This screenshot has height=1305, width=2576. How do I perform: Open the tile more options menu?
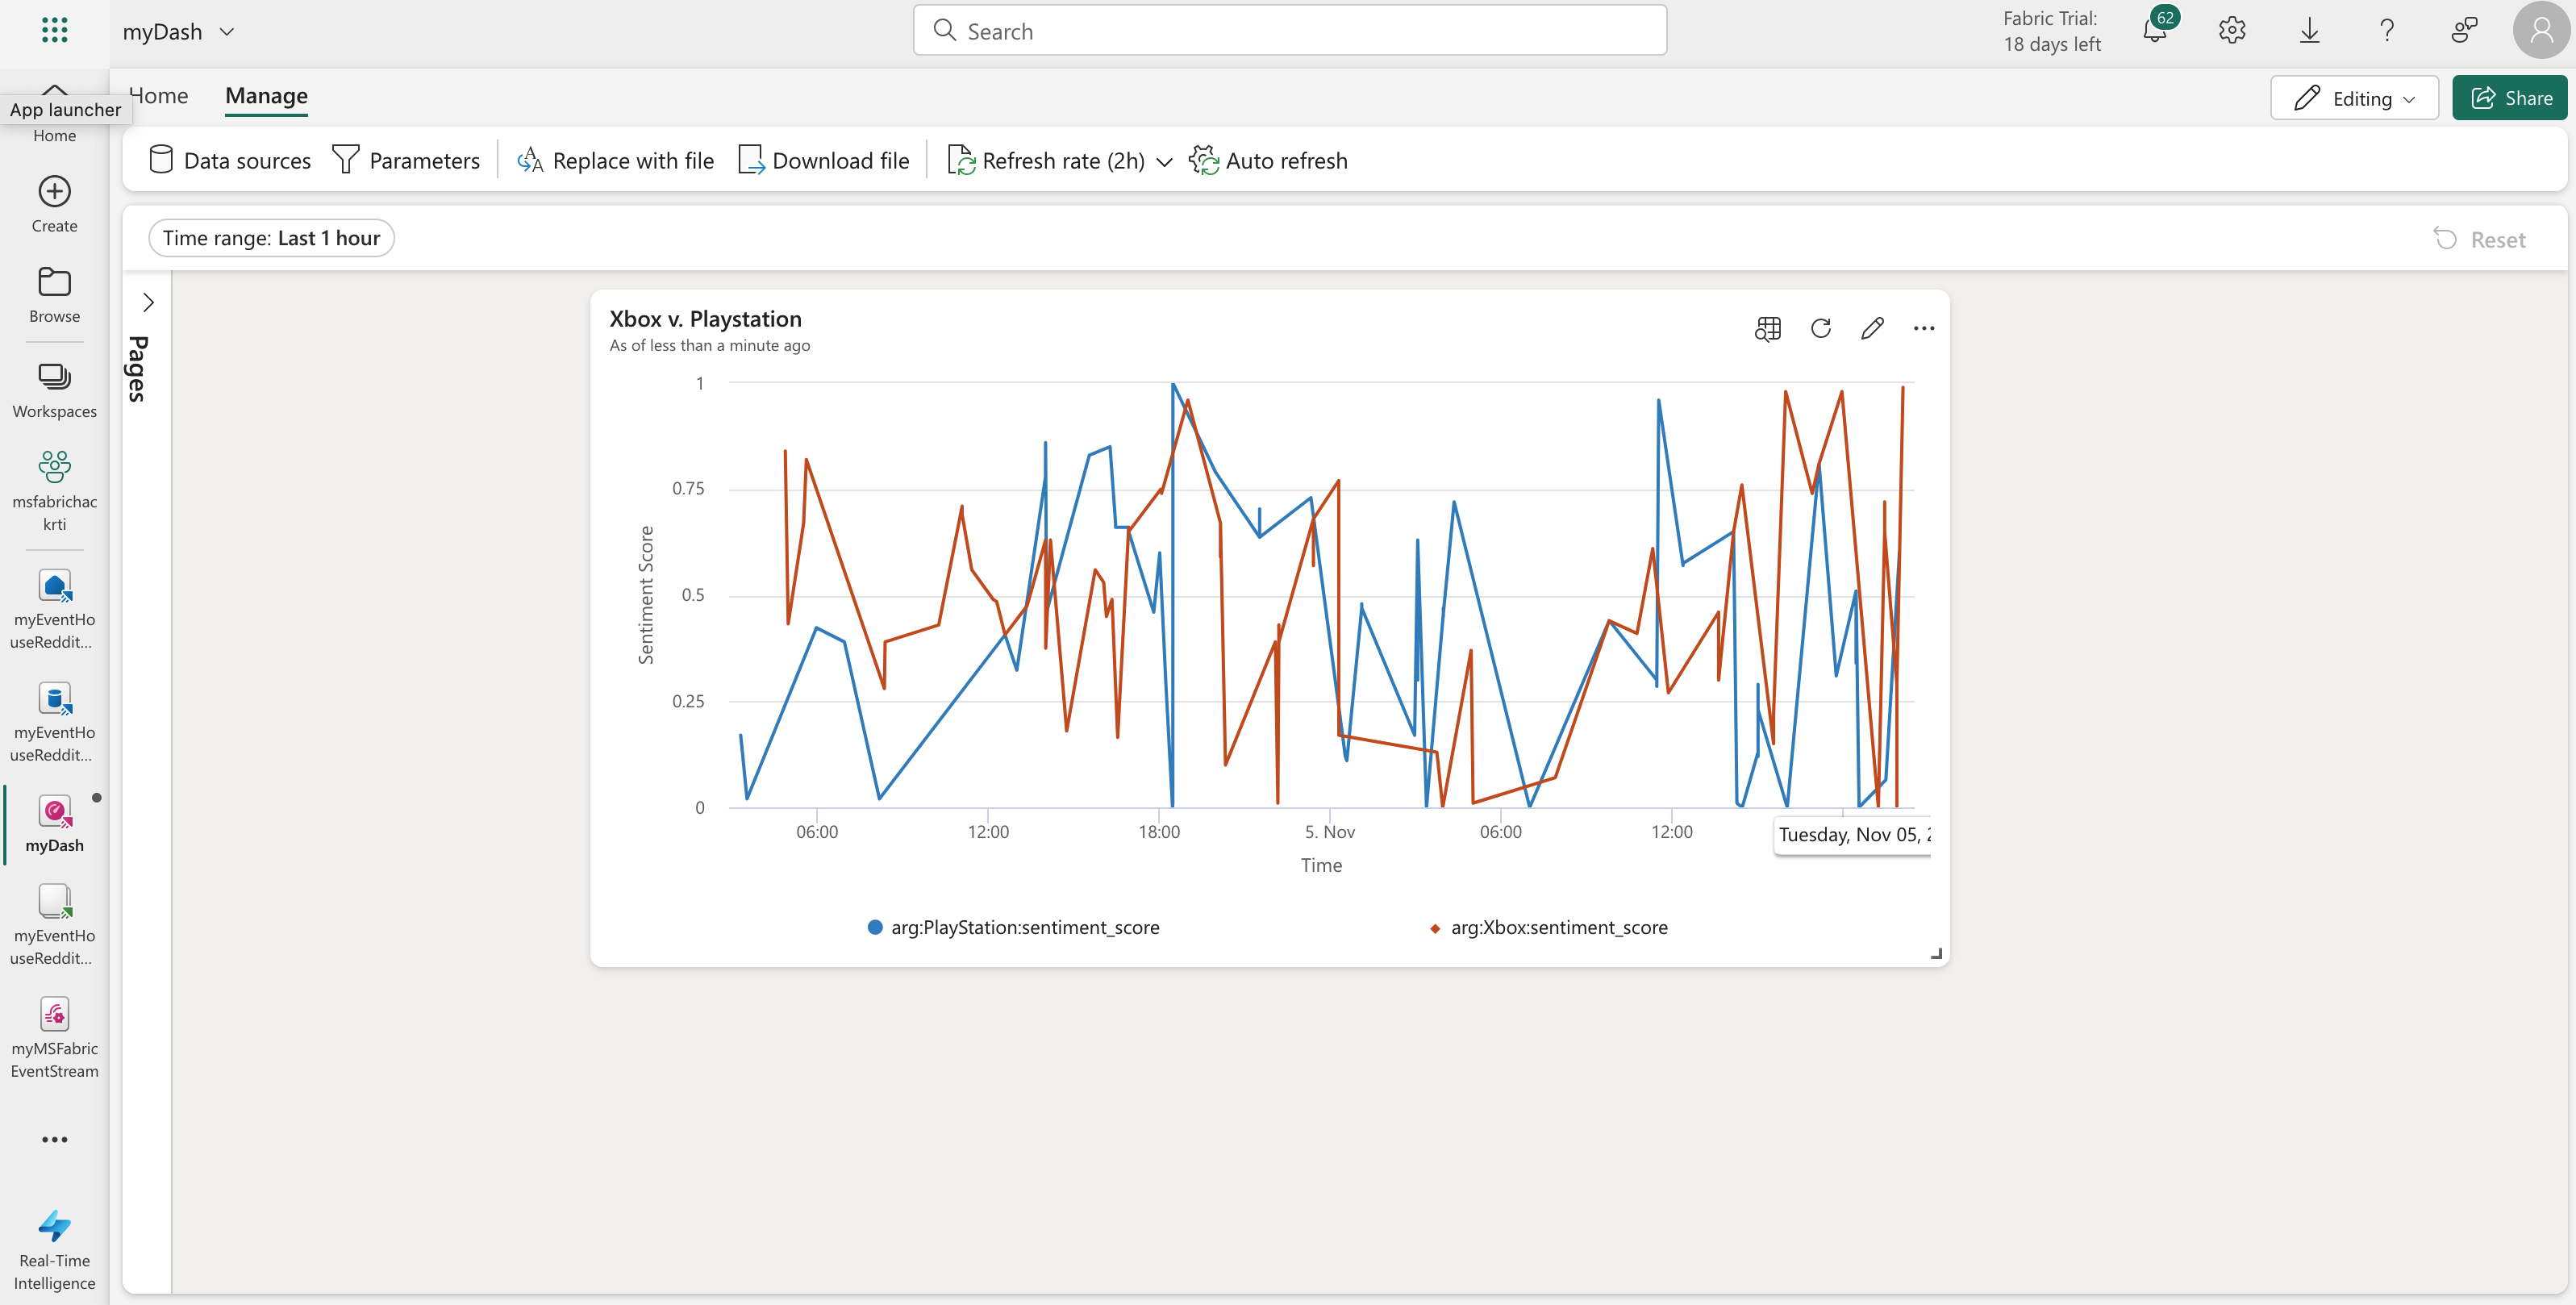[1923, 328]
